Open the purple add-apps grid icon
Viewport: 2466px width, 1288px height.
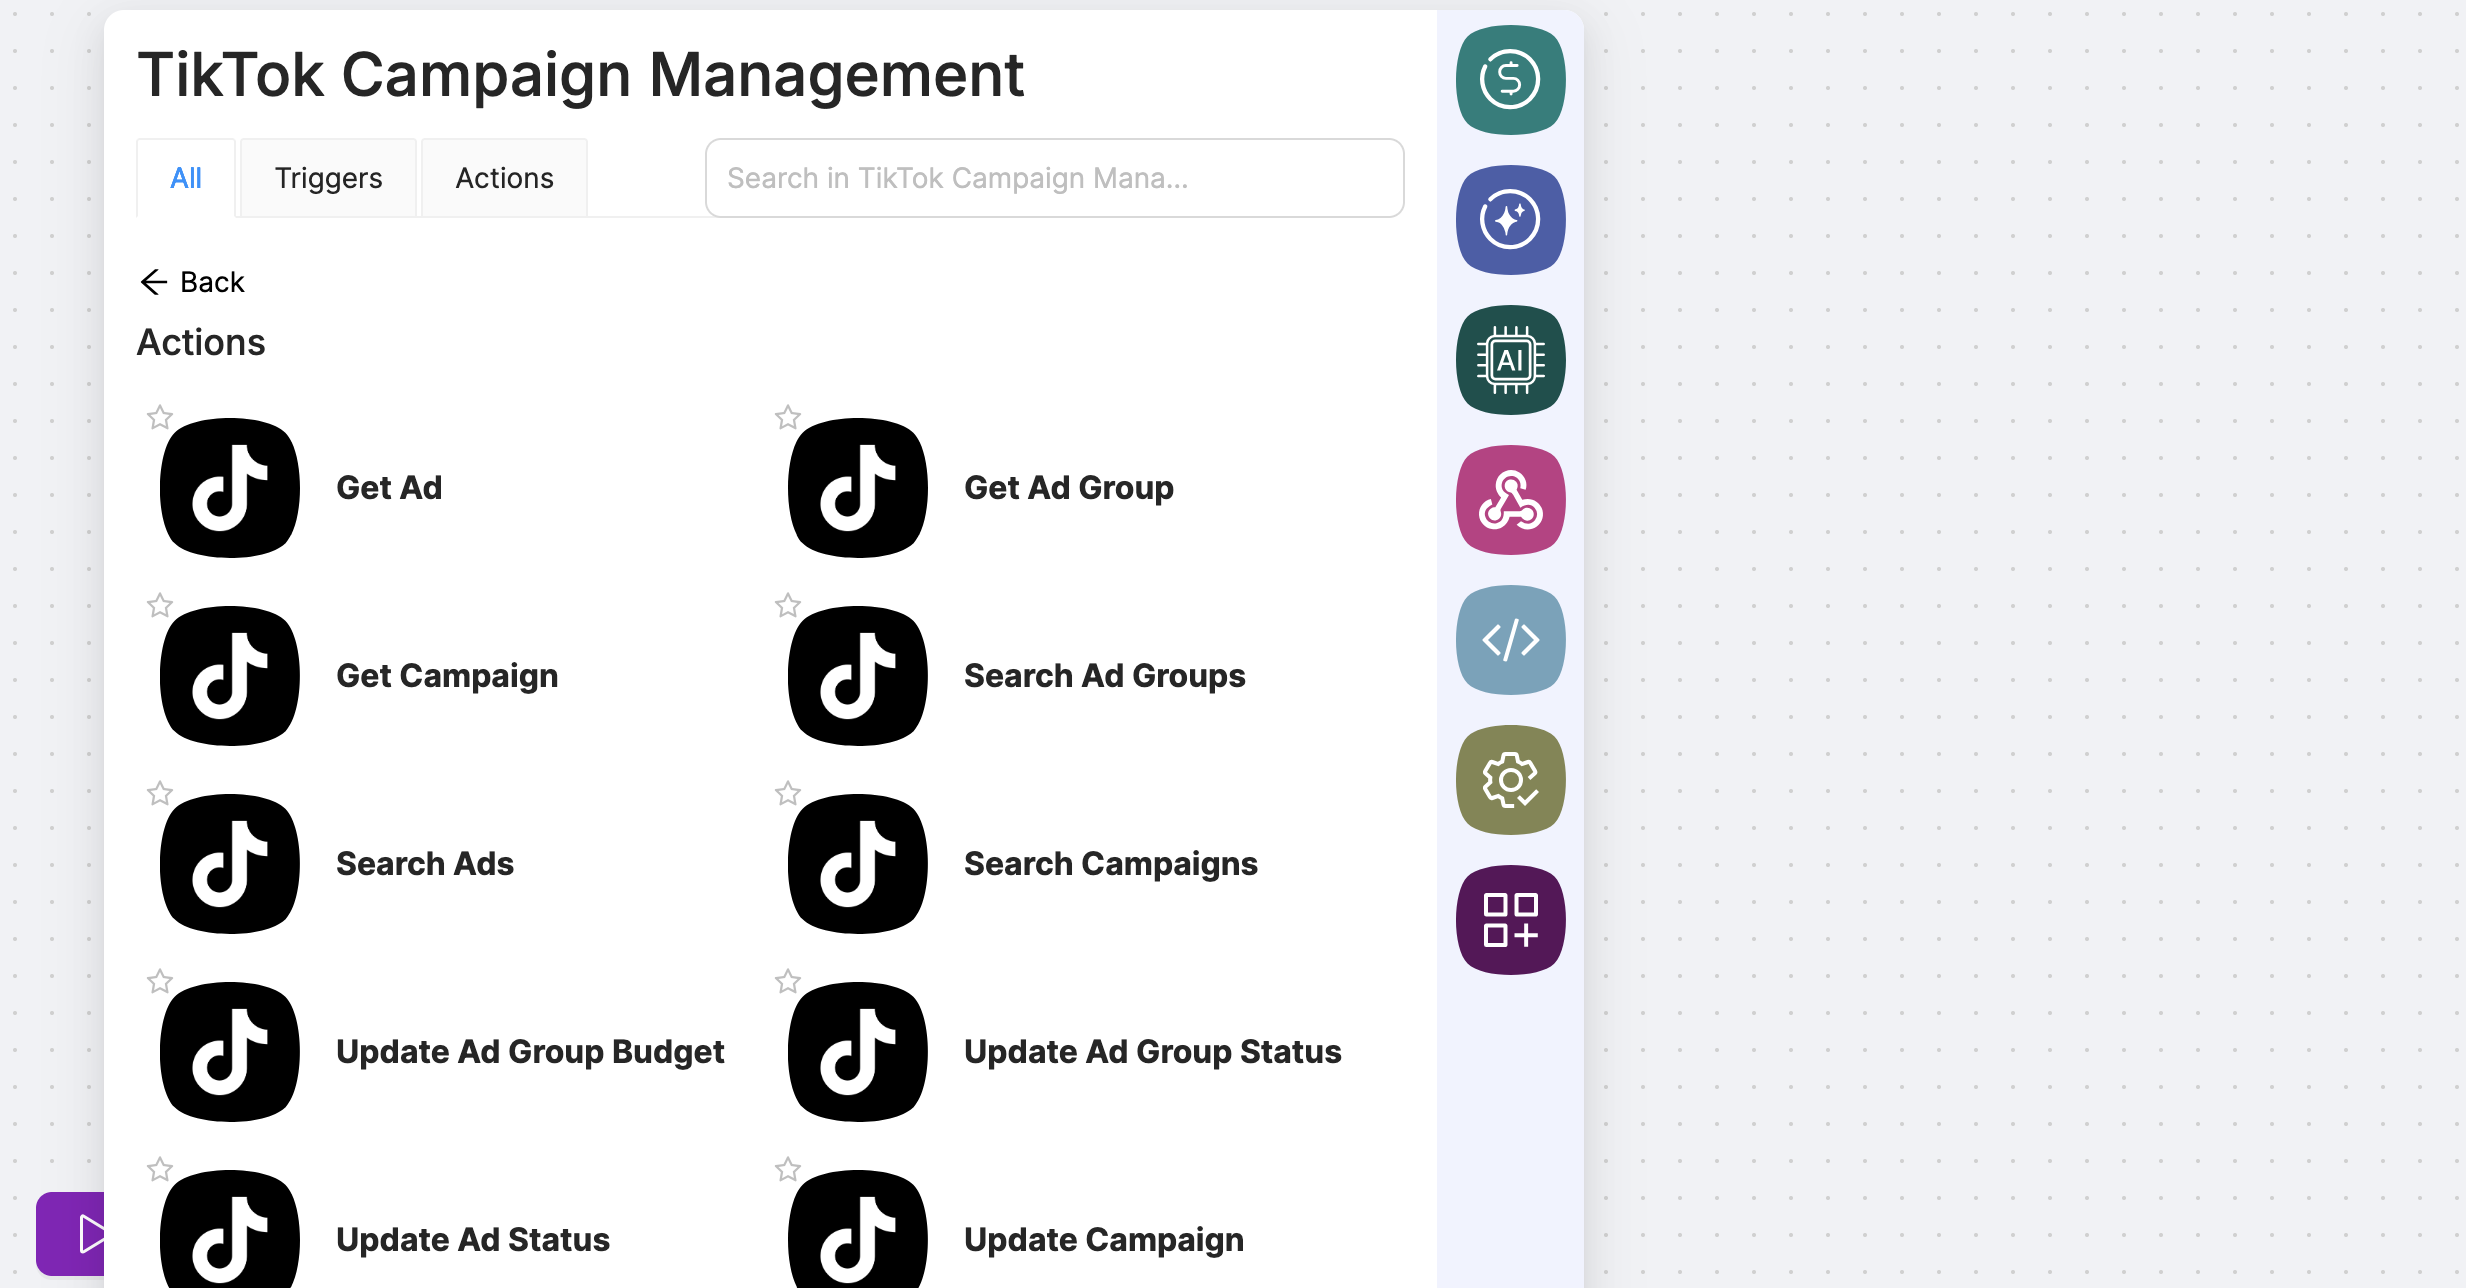(x=1510, y=920)
